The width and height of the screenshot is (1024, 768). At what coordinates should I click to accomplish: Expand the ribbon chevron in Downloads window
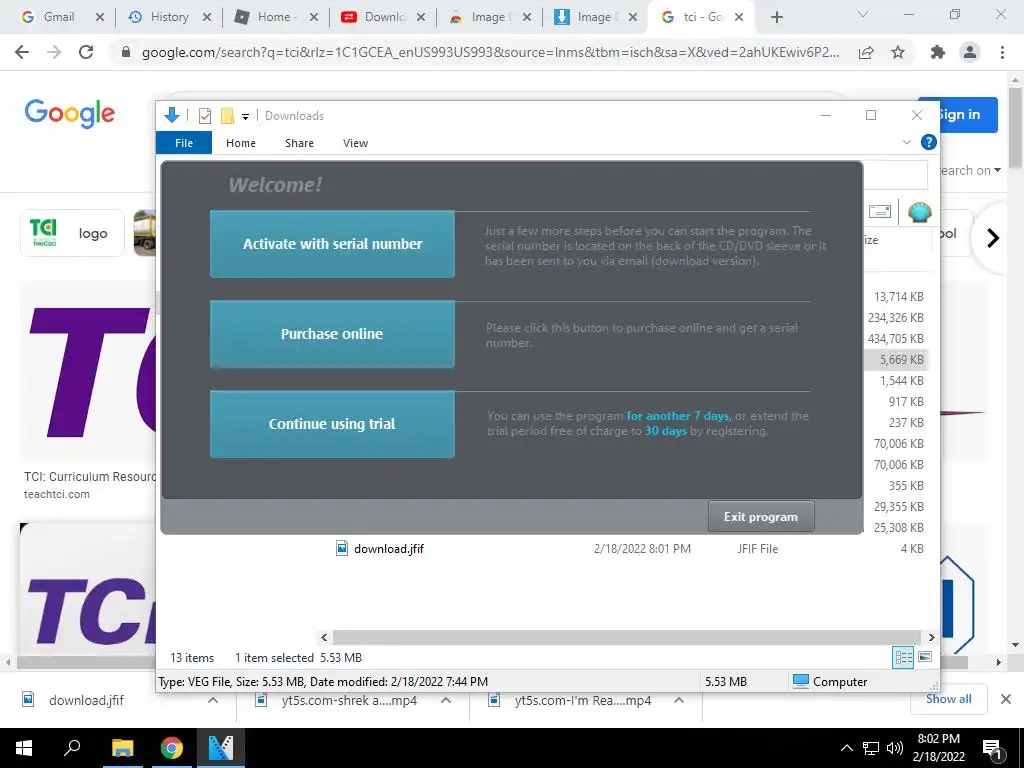[906, 142]
